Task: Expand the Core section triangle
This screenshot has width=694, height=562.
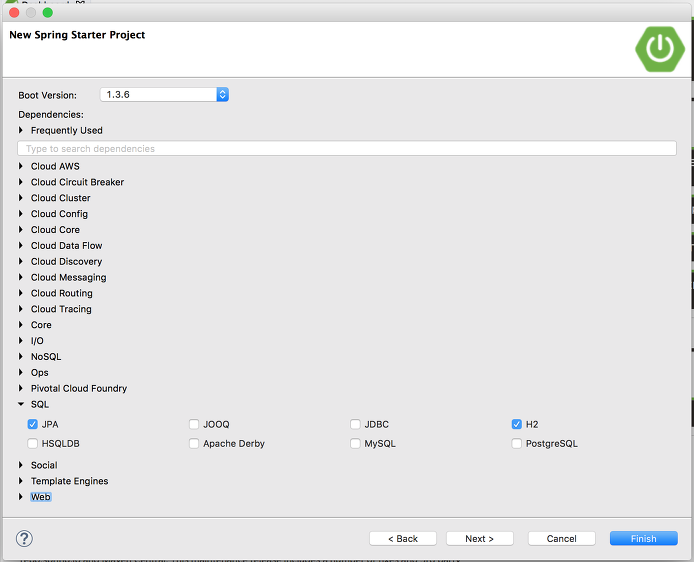Action: coord(20,325)
